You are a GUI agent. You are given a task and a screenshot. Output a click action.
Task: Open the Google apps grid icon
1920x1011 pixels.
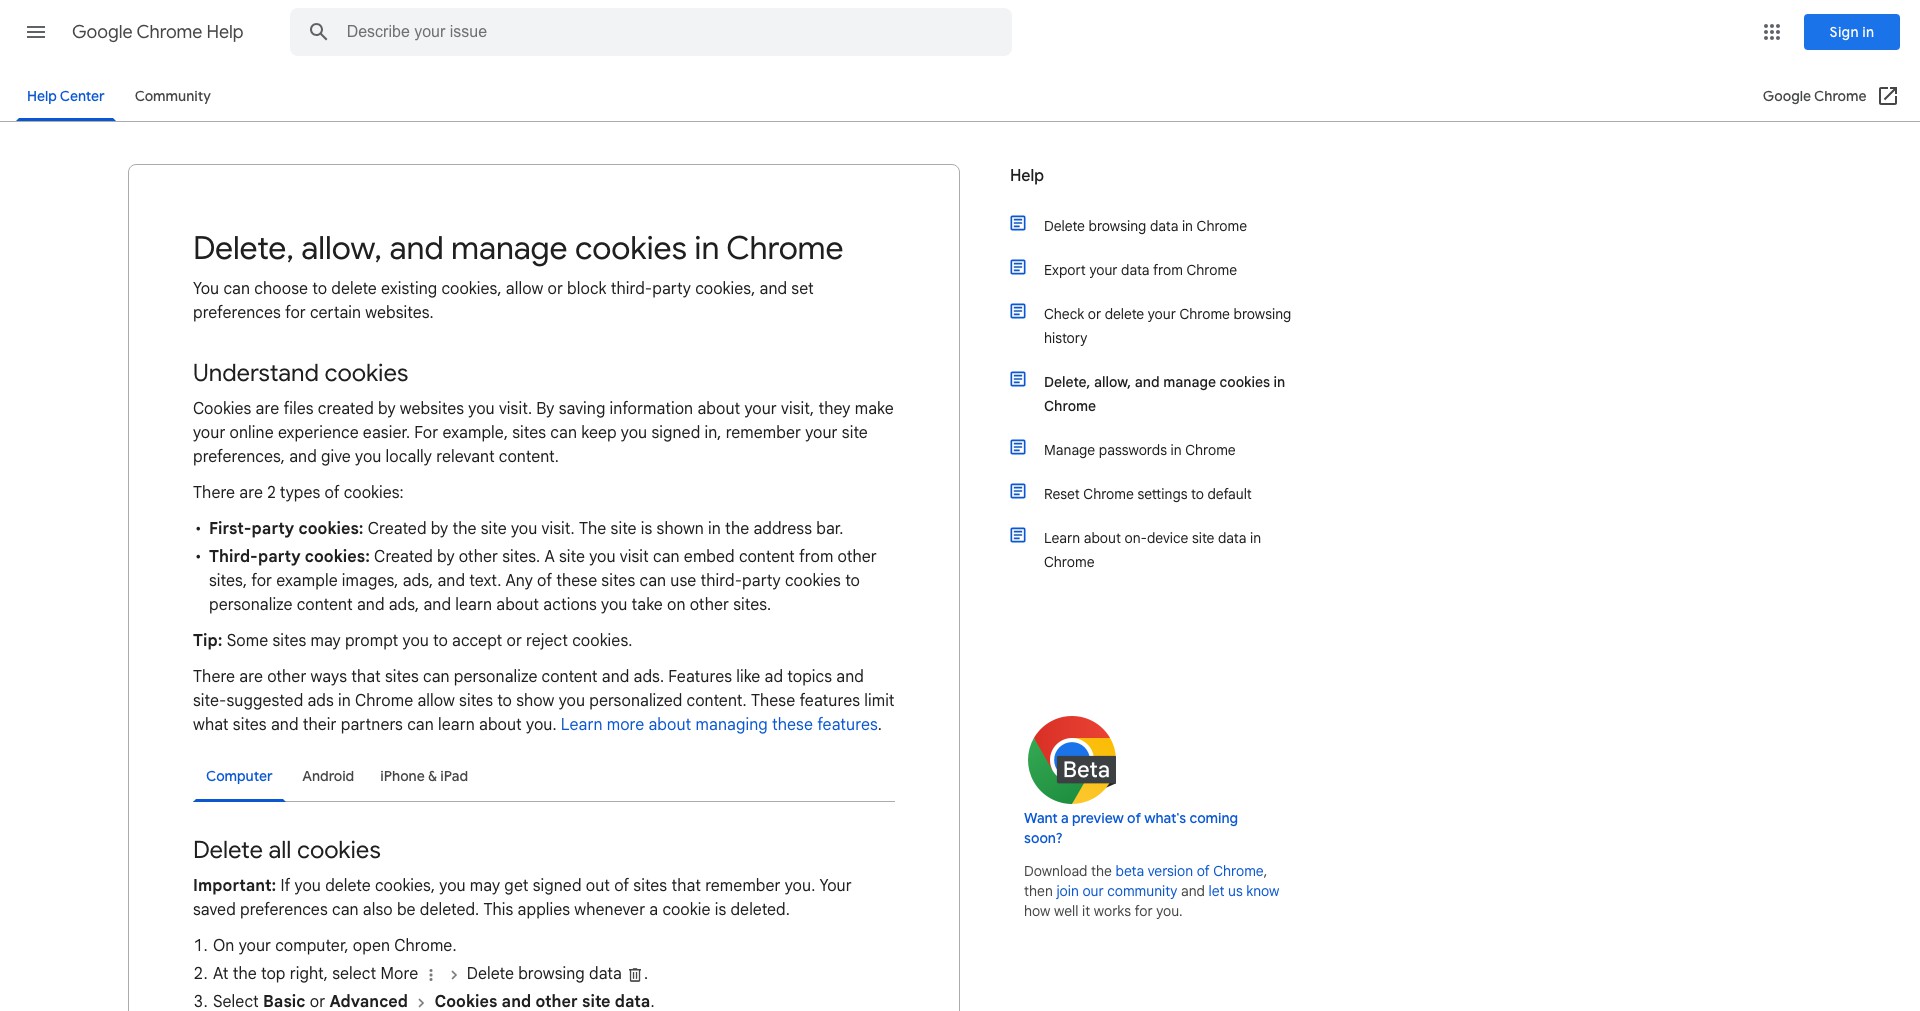[x=1772, y=32]
